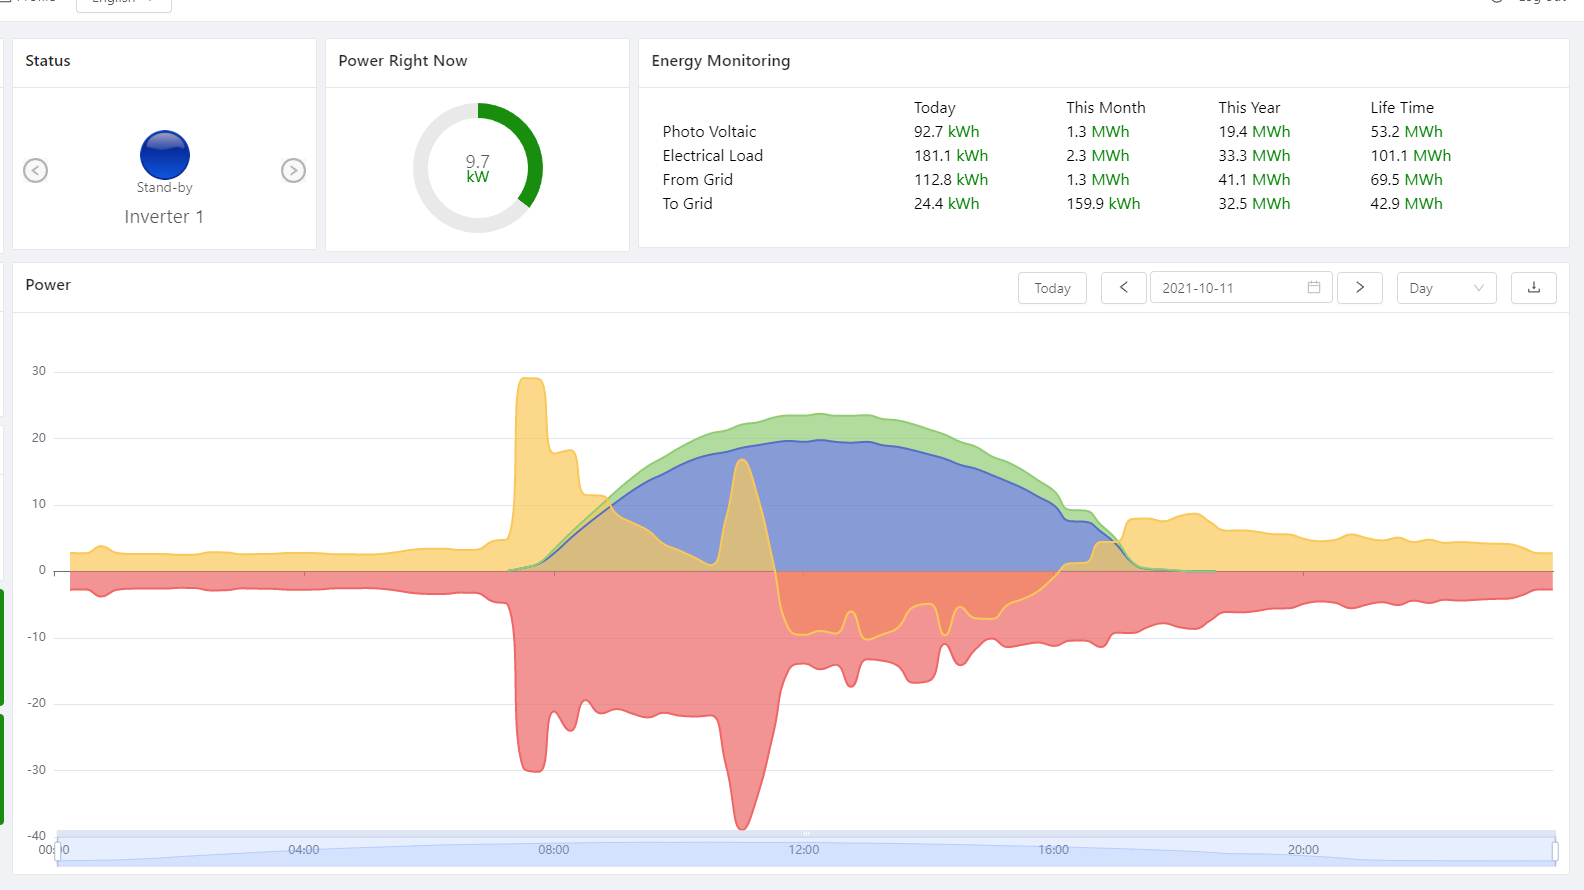Click the This Year column header
Image resolution: width=1584 pixels, height=890 pixels.
1249,108
